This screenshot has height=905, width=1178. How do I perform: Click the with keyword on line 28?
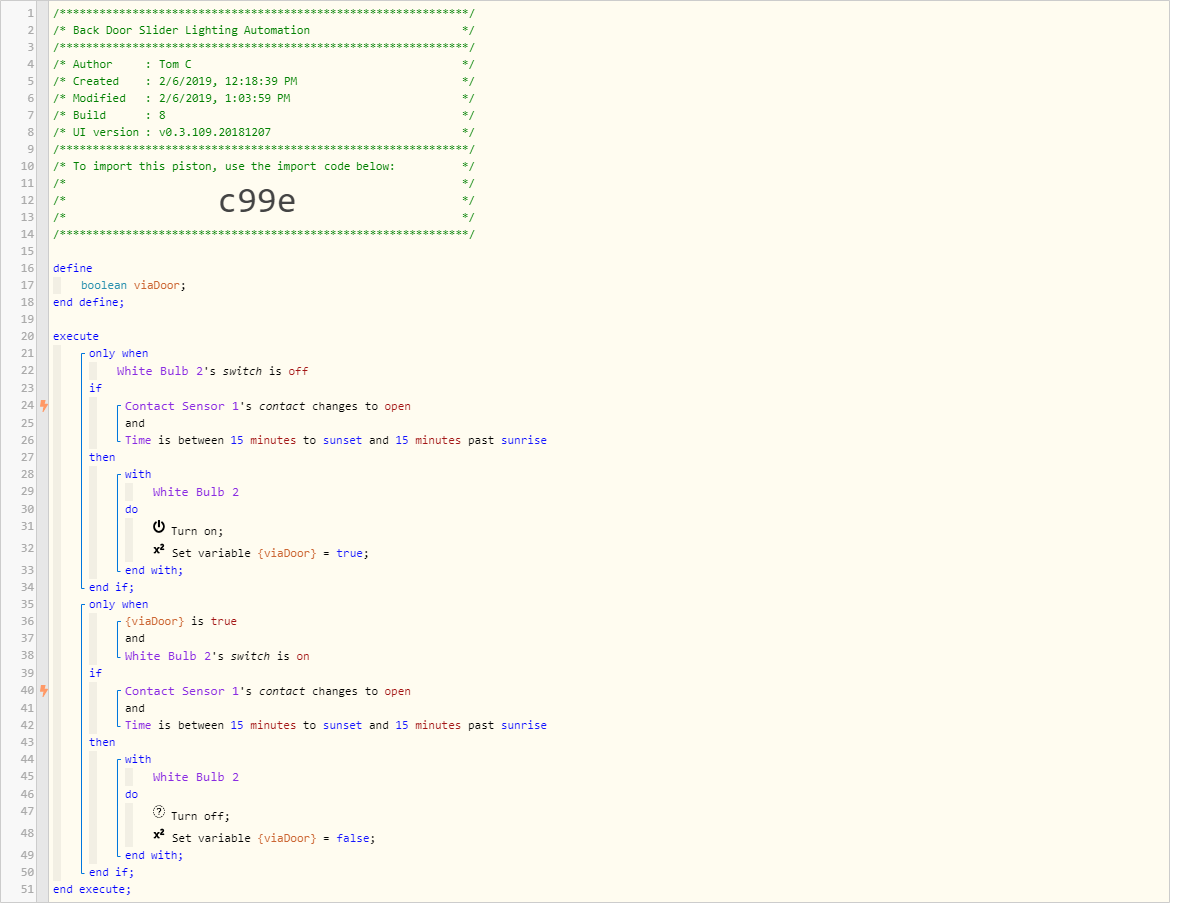click(x=137, y=474)
